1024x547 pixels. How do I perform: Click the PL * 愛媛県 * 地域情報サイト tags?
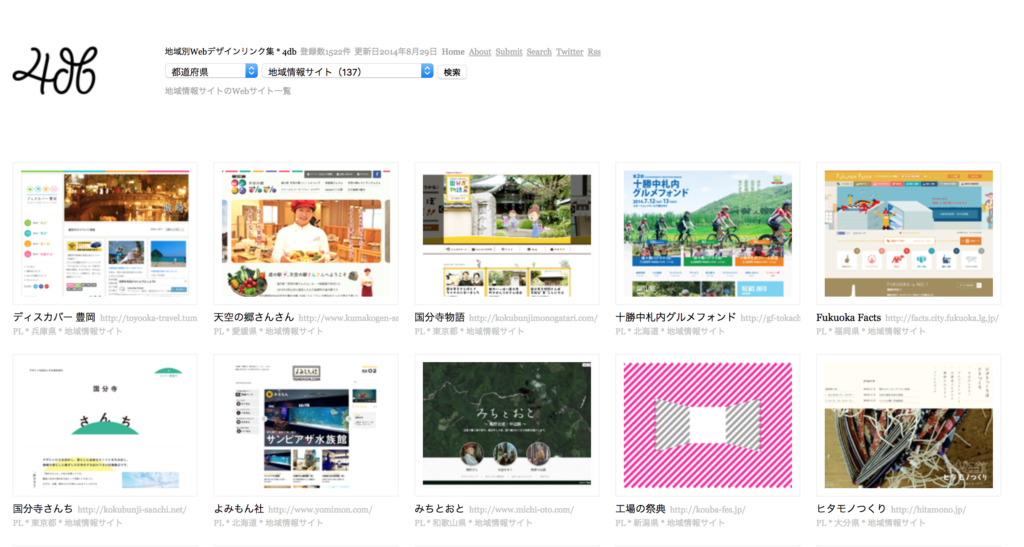coord(268,332)
